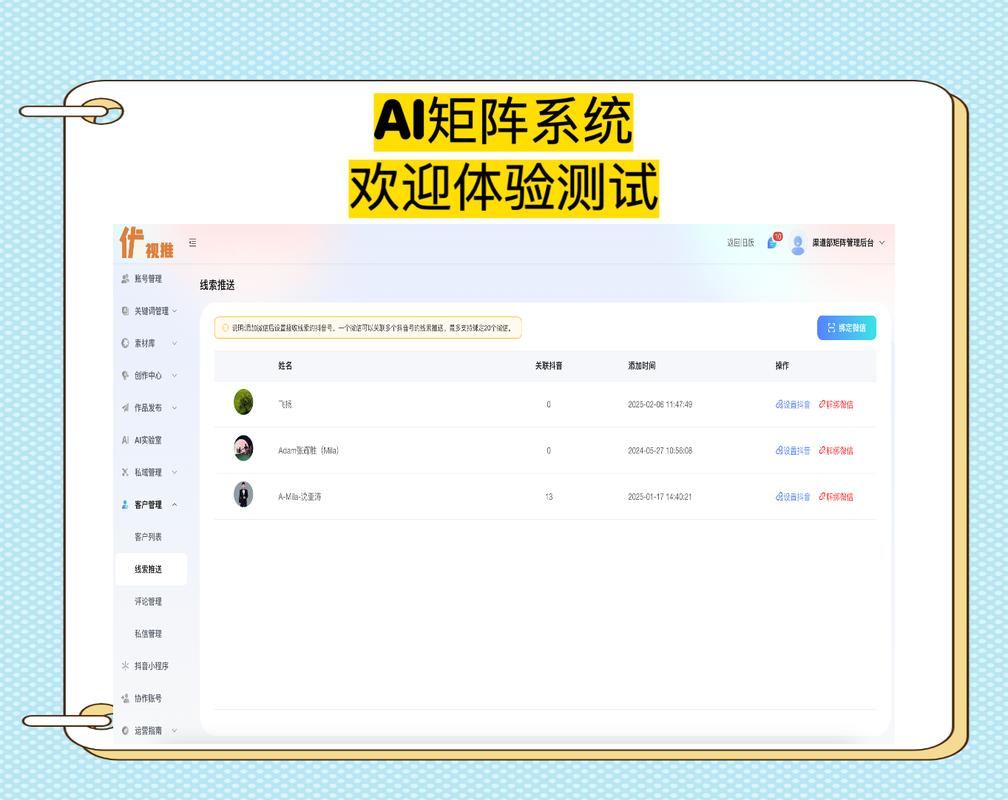Screen dimensions: 1008x800
Task: Click the avatar in the Adam row
Action: (243, 448)
